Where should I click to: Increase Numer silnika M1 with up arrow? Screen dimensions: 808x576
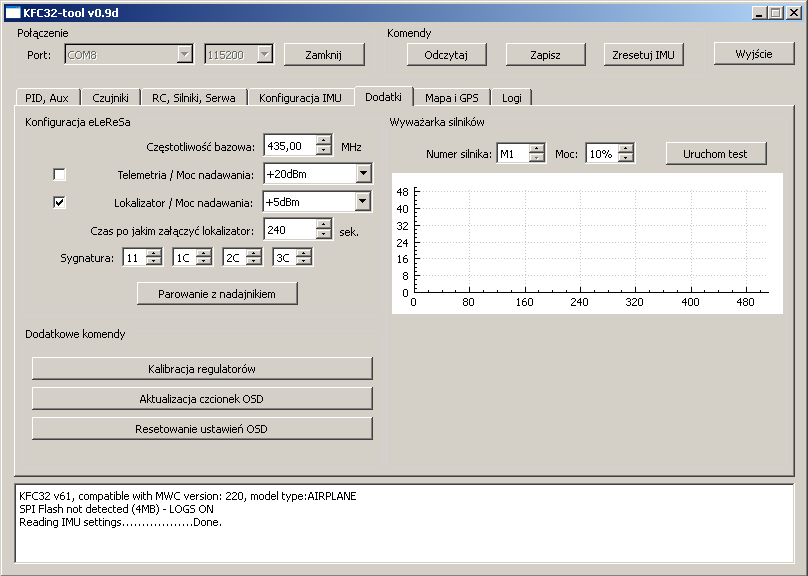[537, 149]
